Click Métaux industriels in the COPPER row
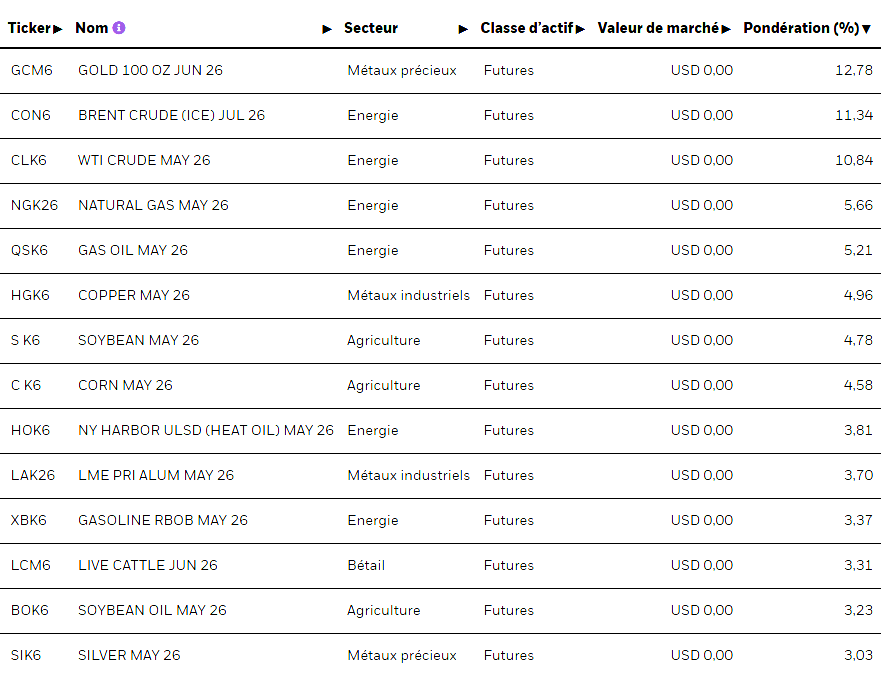Viewport: 881px width, 676px height. point(408,295)
